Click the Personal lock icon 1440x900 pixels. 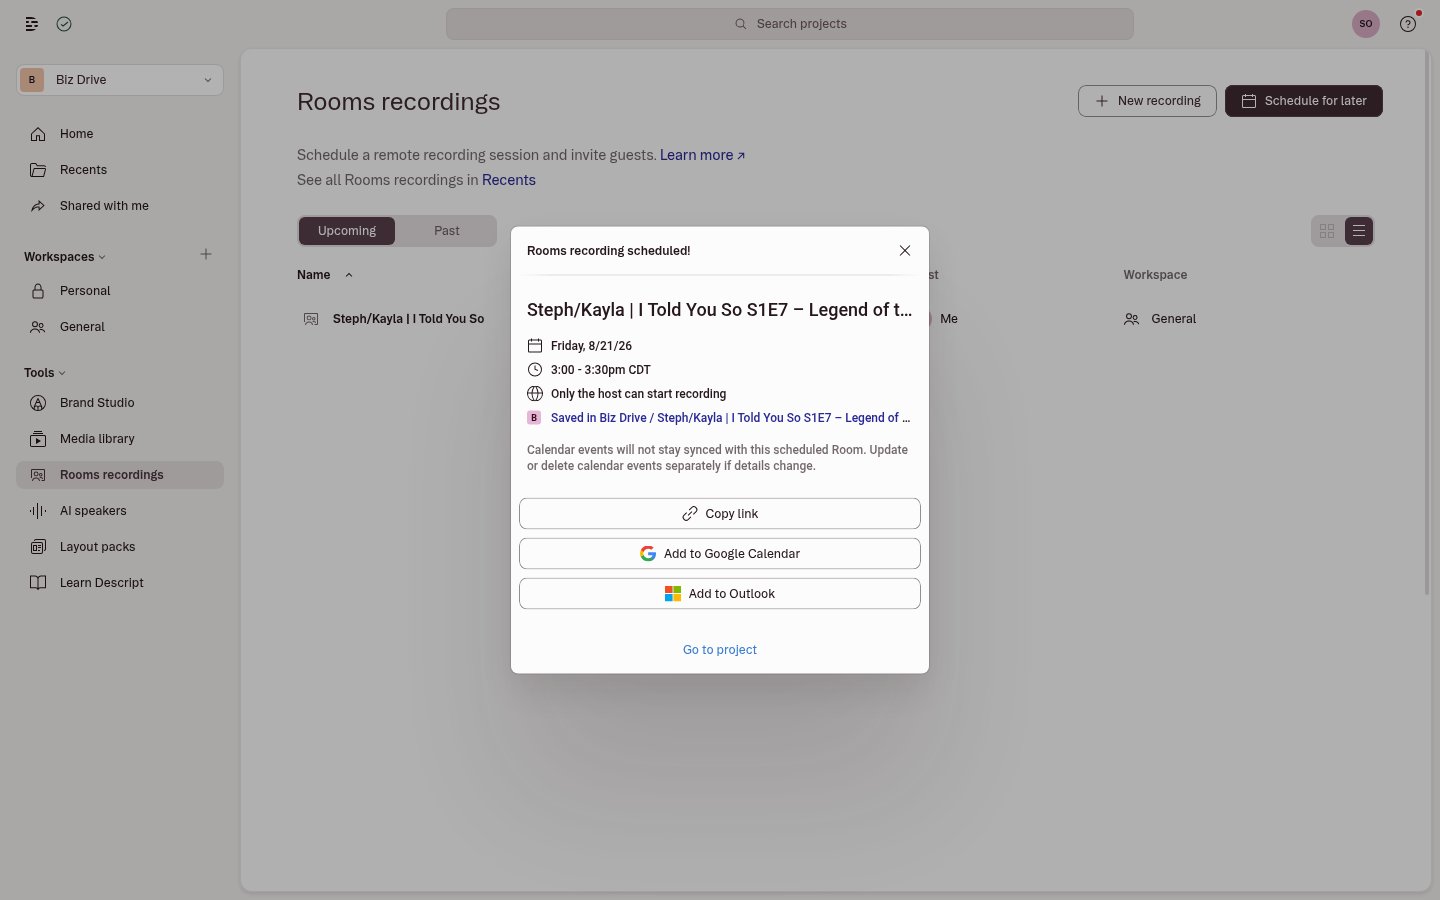[38, 291]
